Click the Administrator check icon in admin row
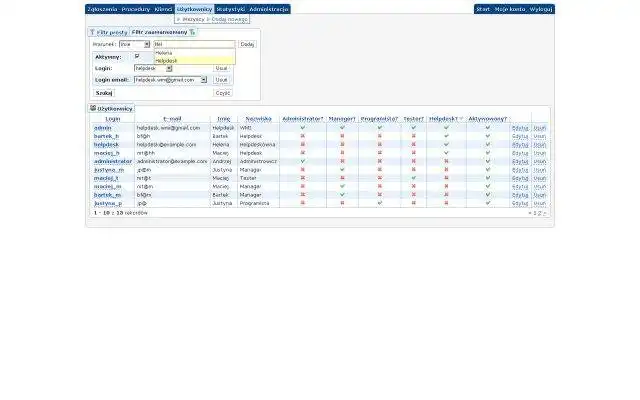640x400 pixels. pos(302,128)
